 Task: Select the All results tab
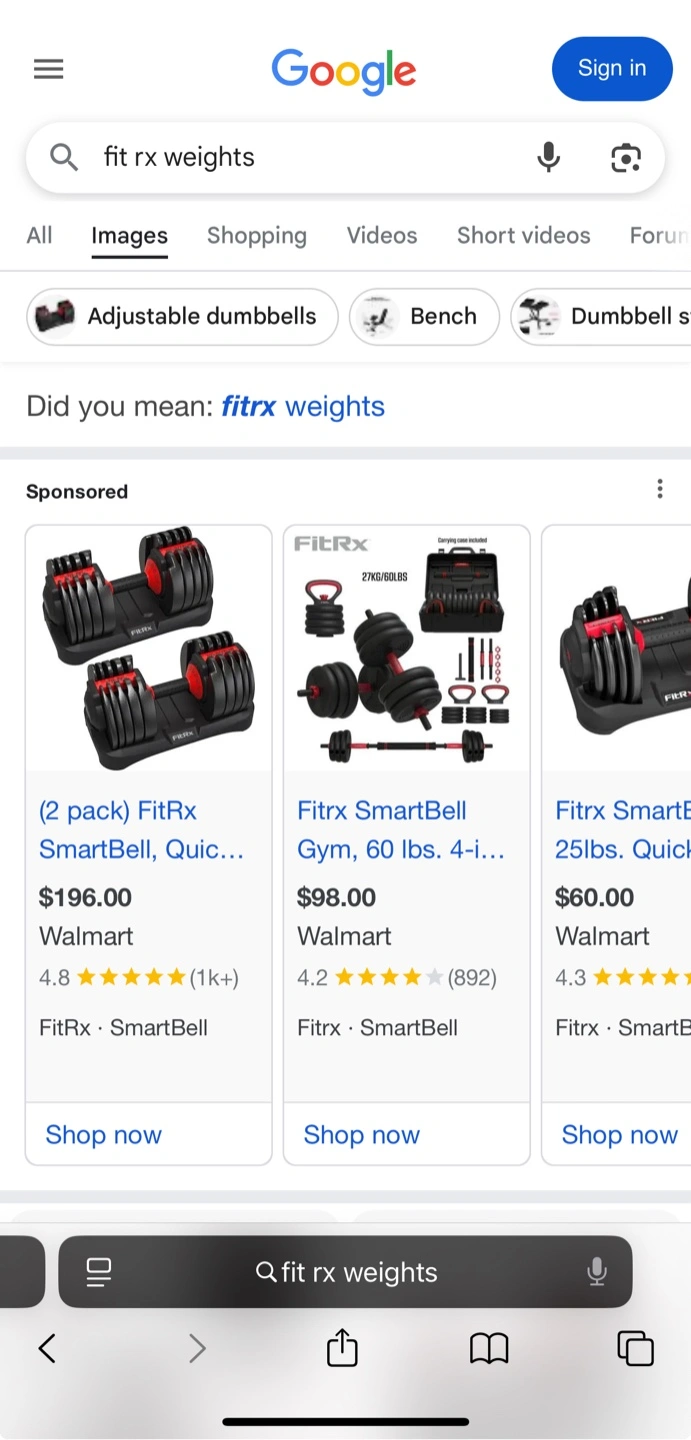39,235
